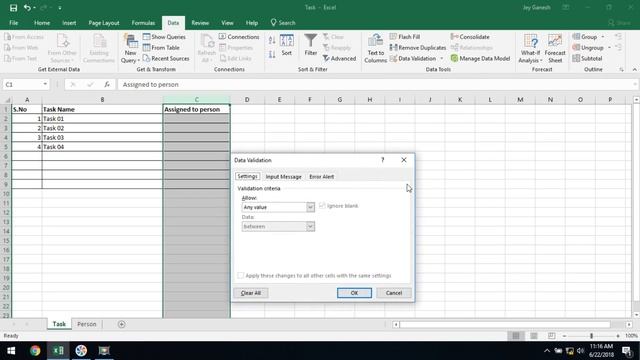Open New Query in the ribbon
Viewport: 640px width, 360px height.
(130, 49)
